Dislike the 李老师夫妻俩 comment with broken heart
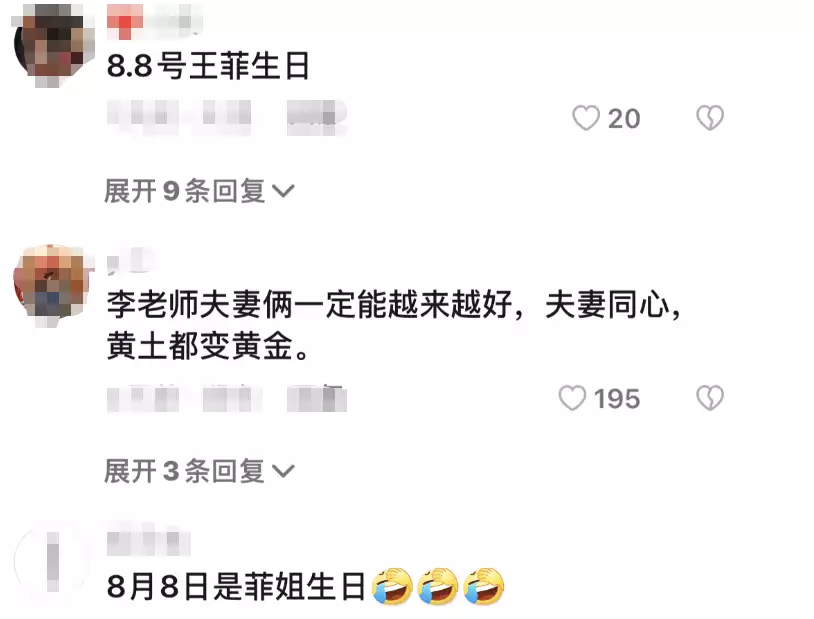This screenshot has width=814, height=619. (710, 398)
